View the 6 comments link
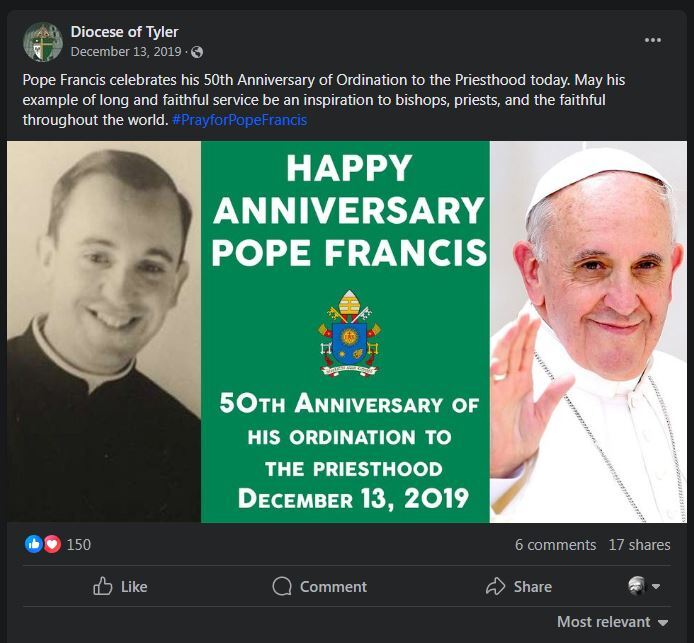This screenshot has width=694, height=643. [555, 545]
